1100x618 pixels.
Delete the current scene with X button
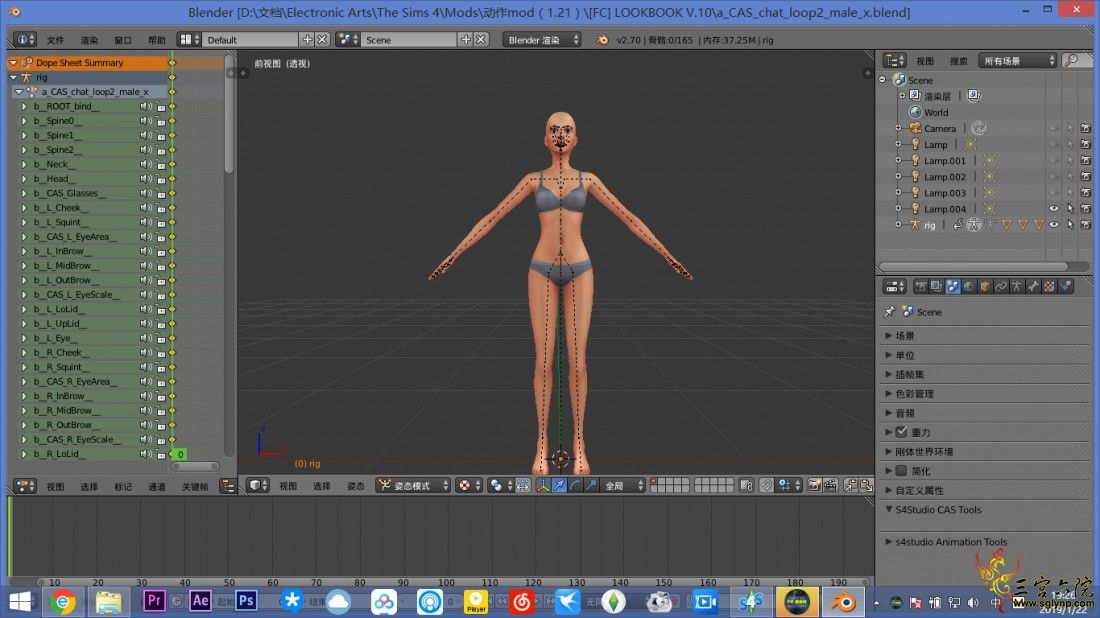click(x=481, y=40)
